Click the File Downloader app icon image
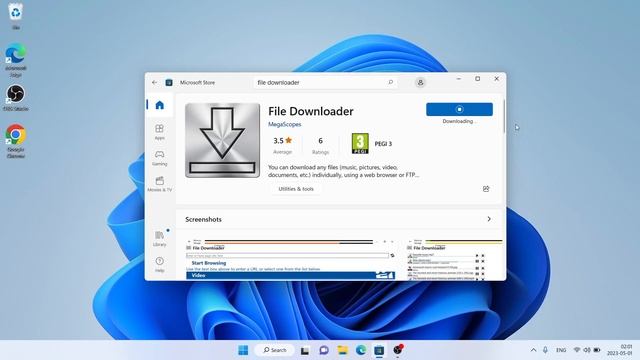This screenshot has width=640, height=360. click(222, 140)
